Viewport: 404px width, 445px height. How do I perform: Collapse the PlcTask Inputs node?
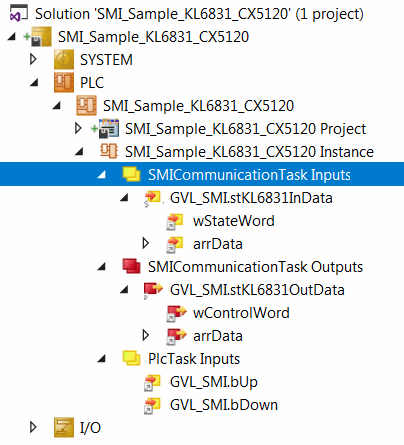tap(101, 359)
